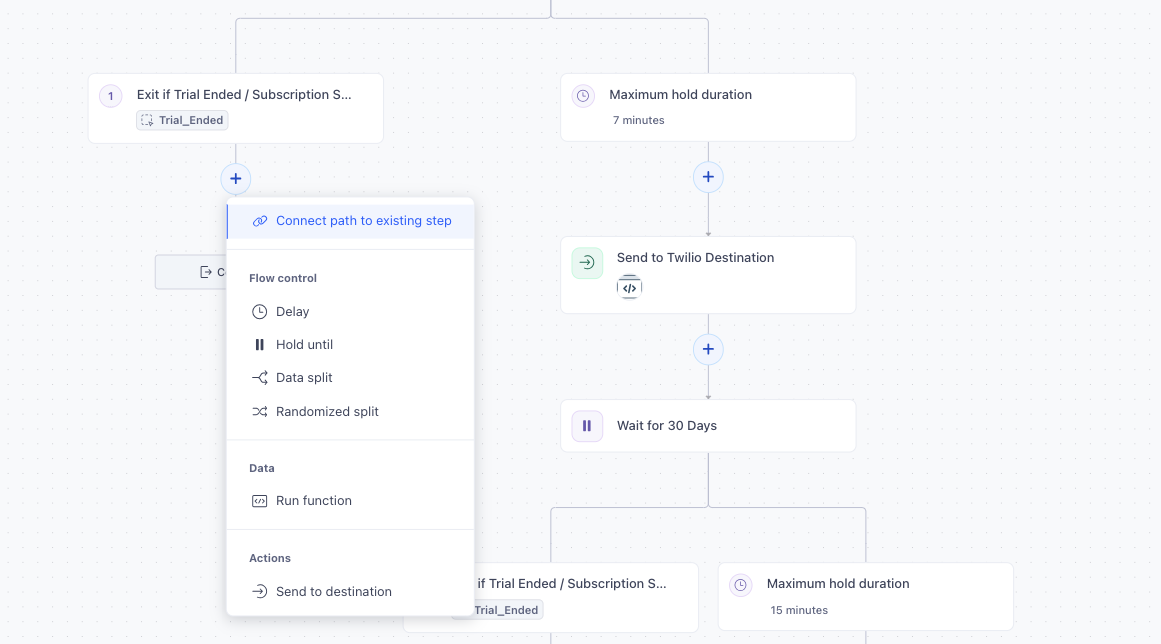
Task: Click the chain link icon beside Connect path
Action: coord(260,220)
